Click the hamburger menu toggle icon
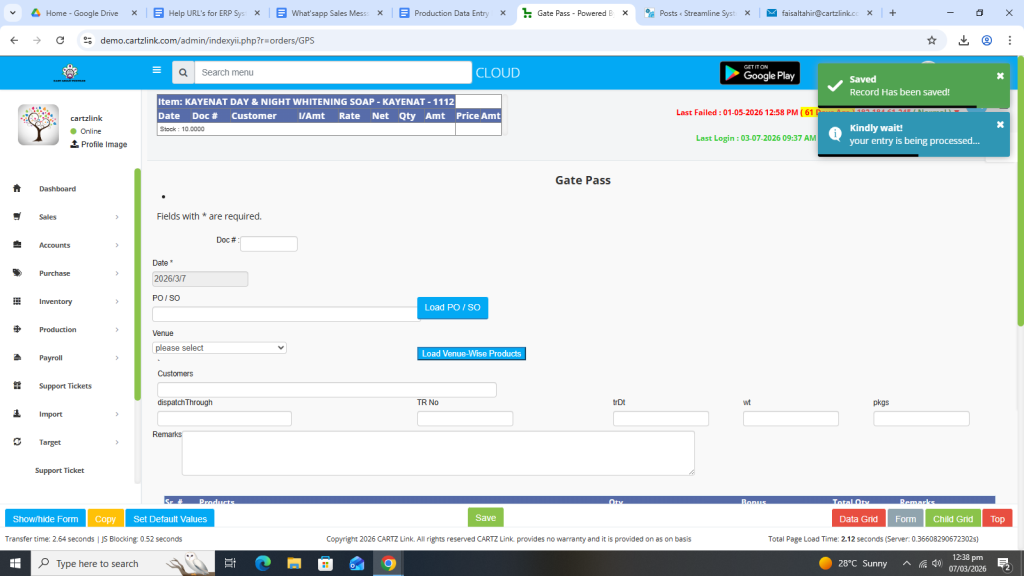 click(x=156, y=71)
